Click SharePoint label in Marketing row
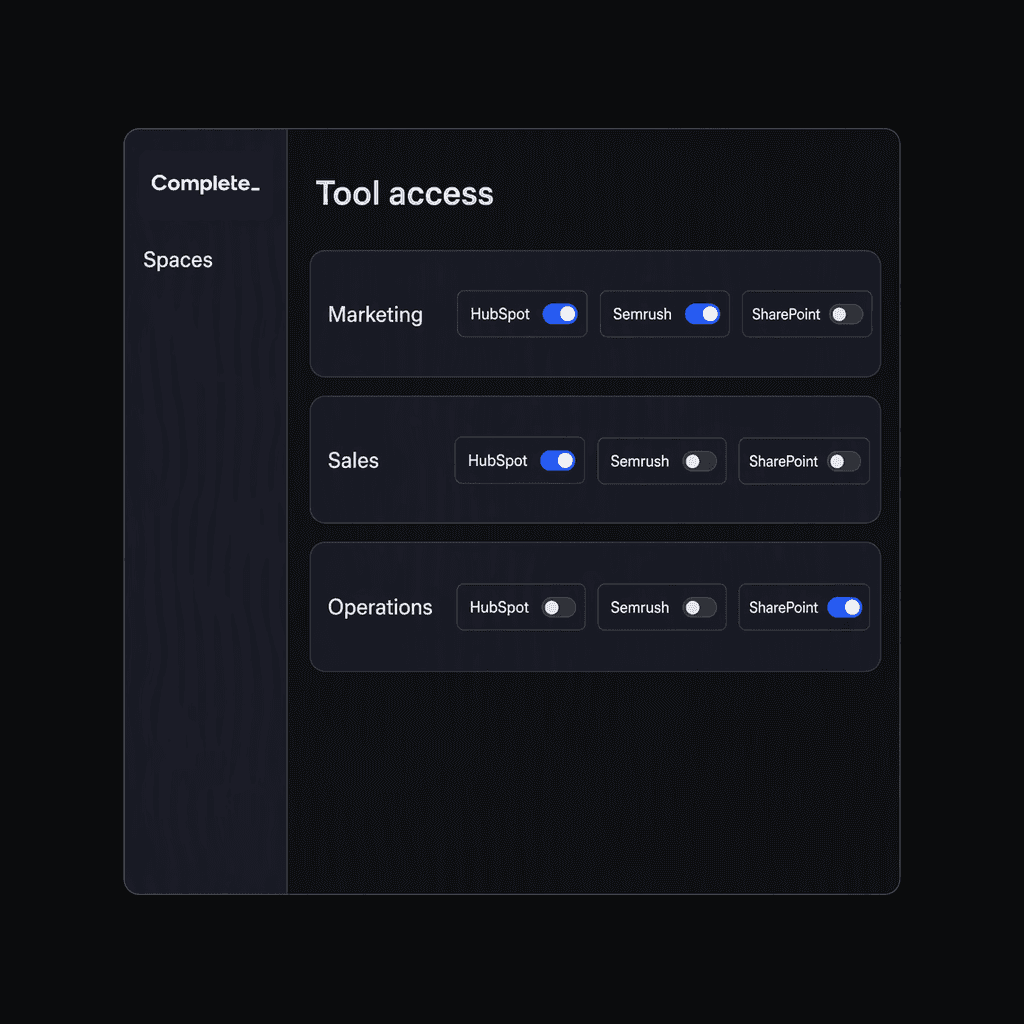 pyautogui.click(x=786, y=314)
